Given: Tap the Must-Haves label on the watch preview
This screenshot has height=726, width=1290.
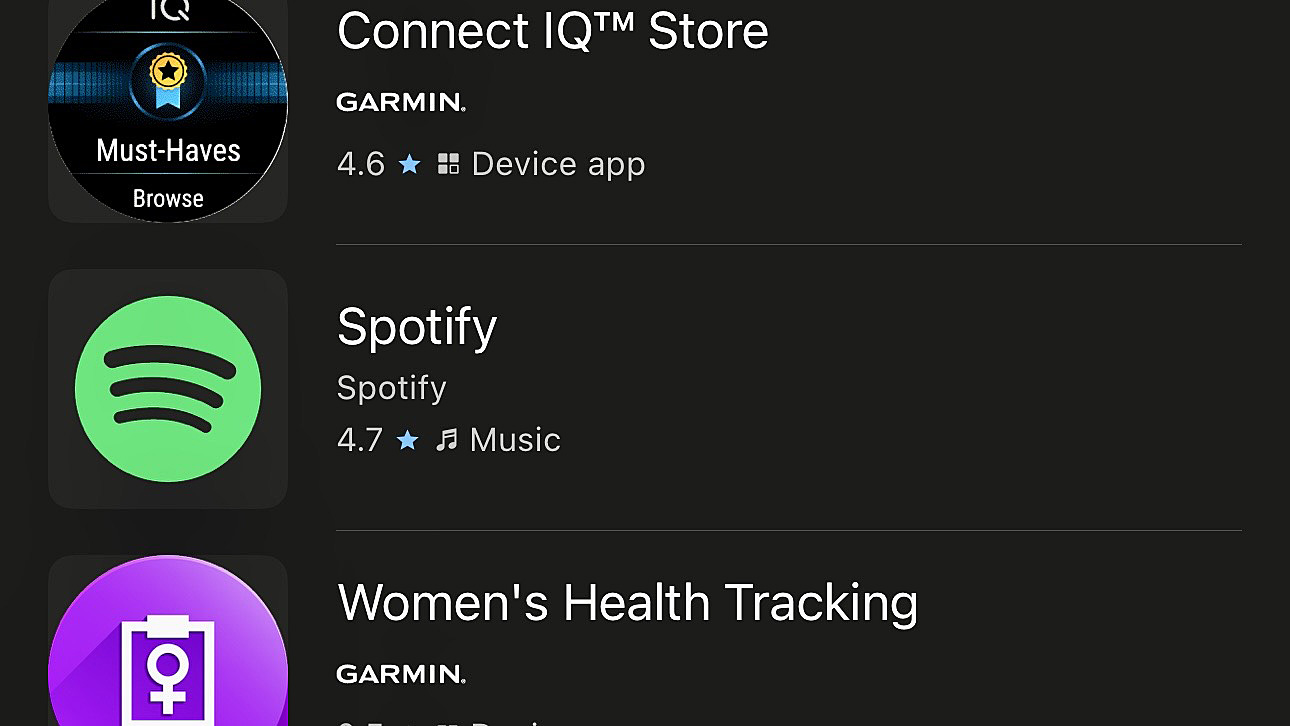Looking at the screenshot, I should pos(166,149).
